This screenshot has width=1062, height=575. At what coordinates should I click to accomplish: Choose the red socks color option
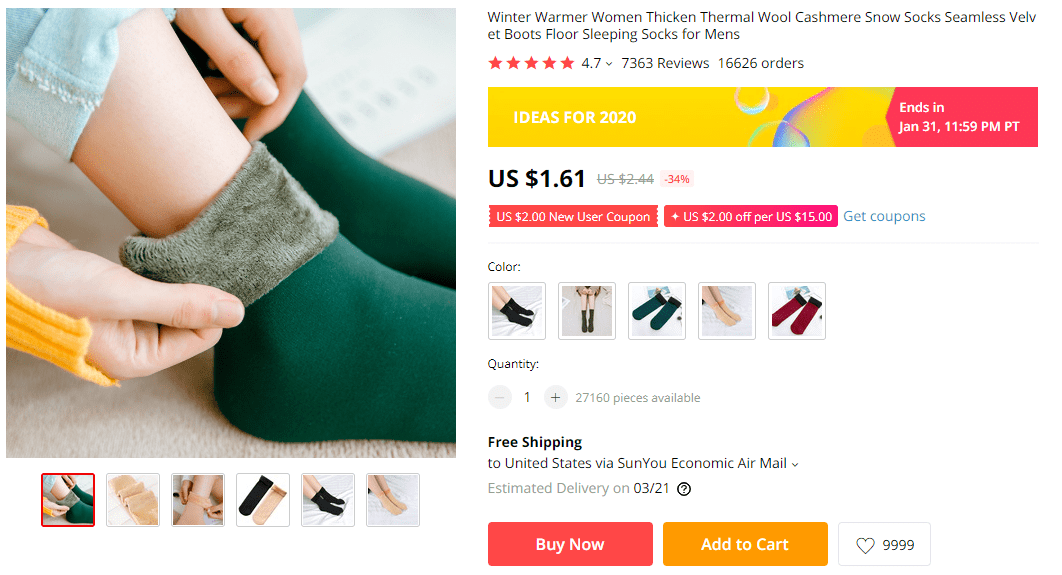[x=797, y=311]
